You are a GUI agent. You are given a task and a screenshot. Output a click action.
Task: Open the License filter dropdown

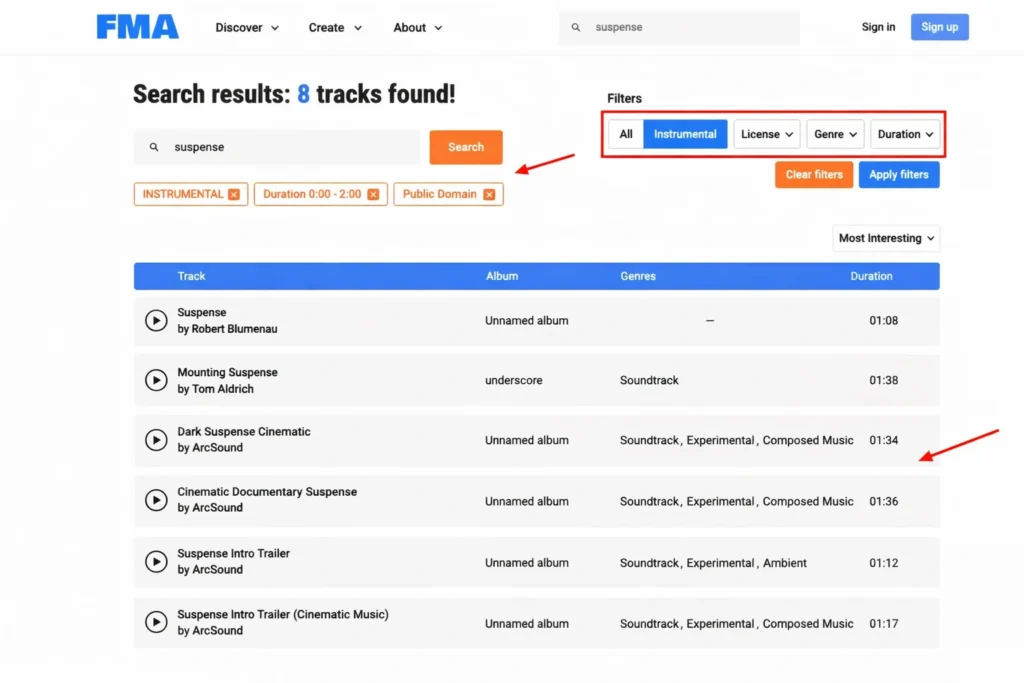click(767, 134)
